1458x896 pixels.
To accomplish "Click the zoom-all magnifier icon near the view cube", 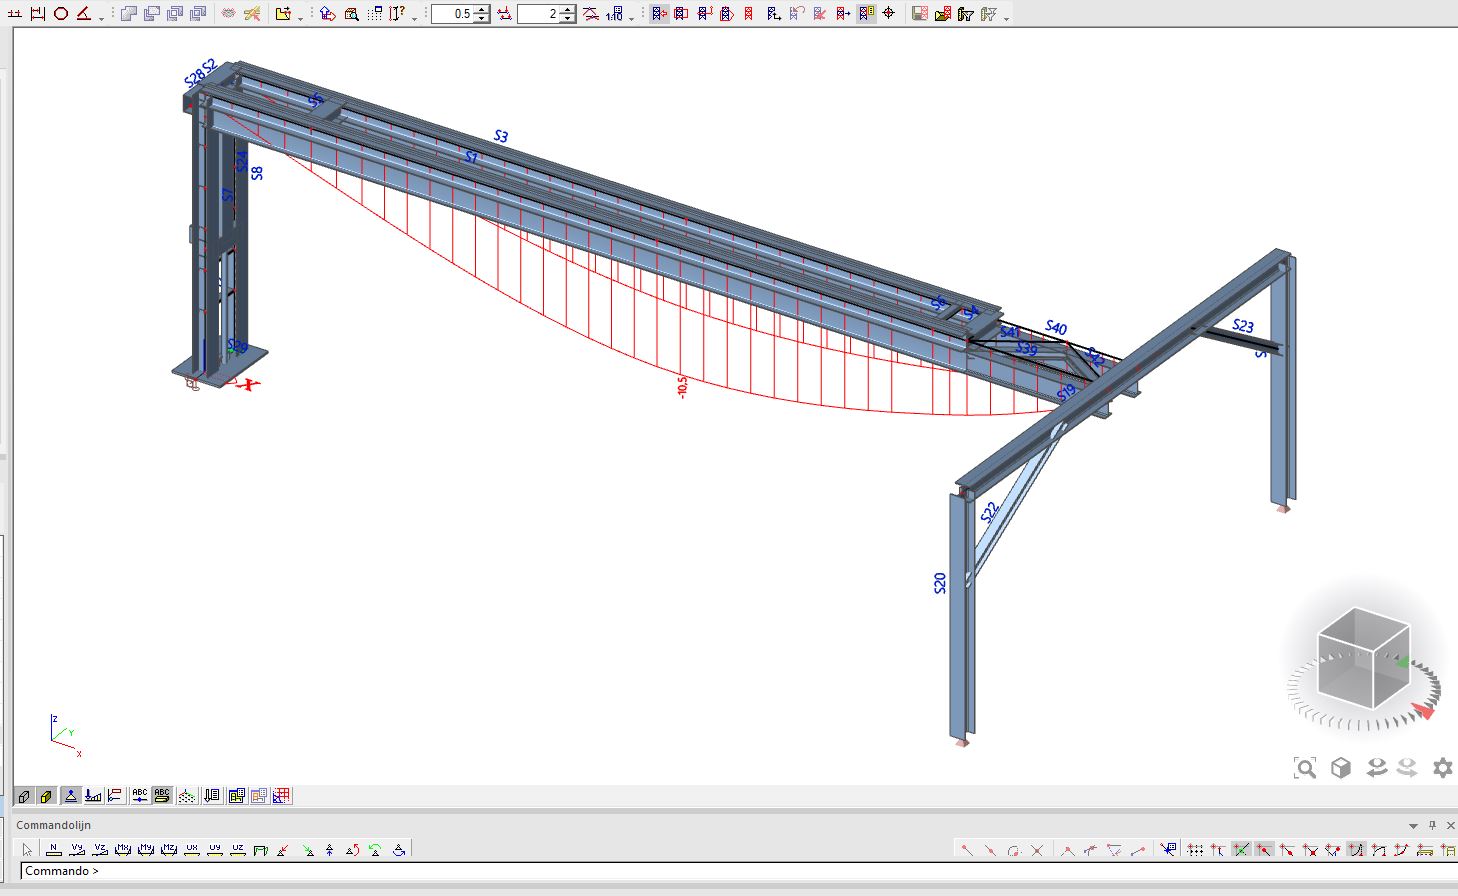I will tap(1304, 768).
